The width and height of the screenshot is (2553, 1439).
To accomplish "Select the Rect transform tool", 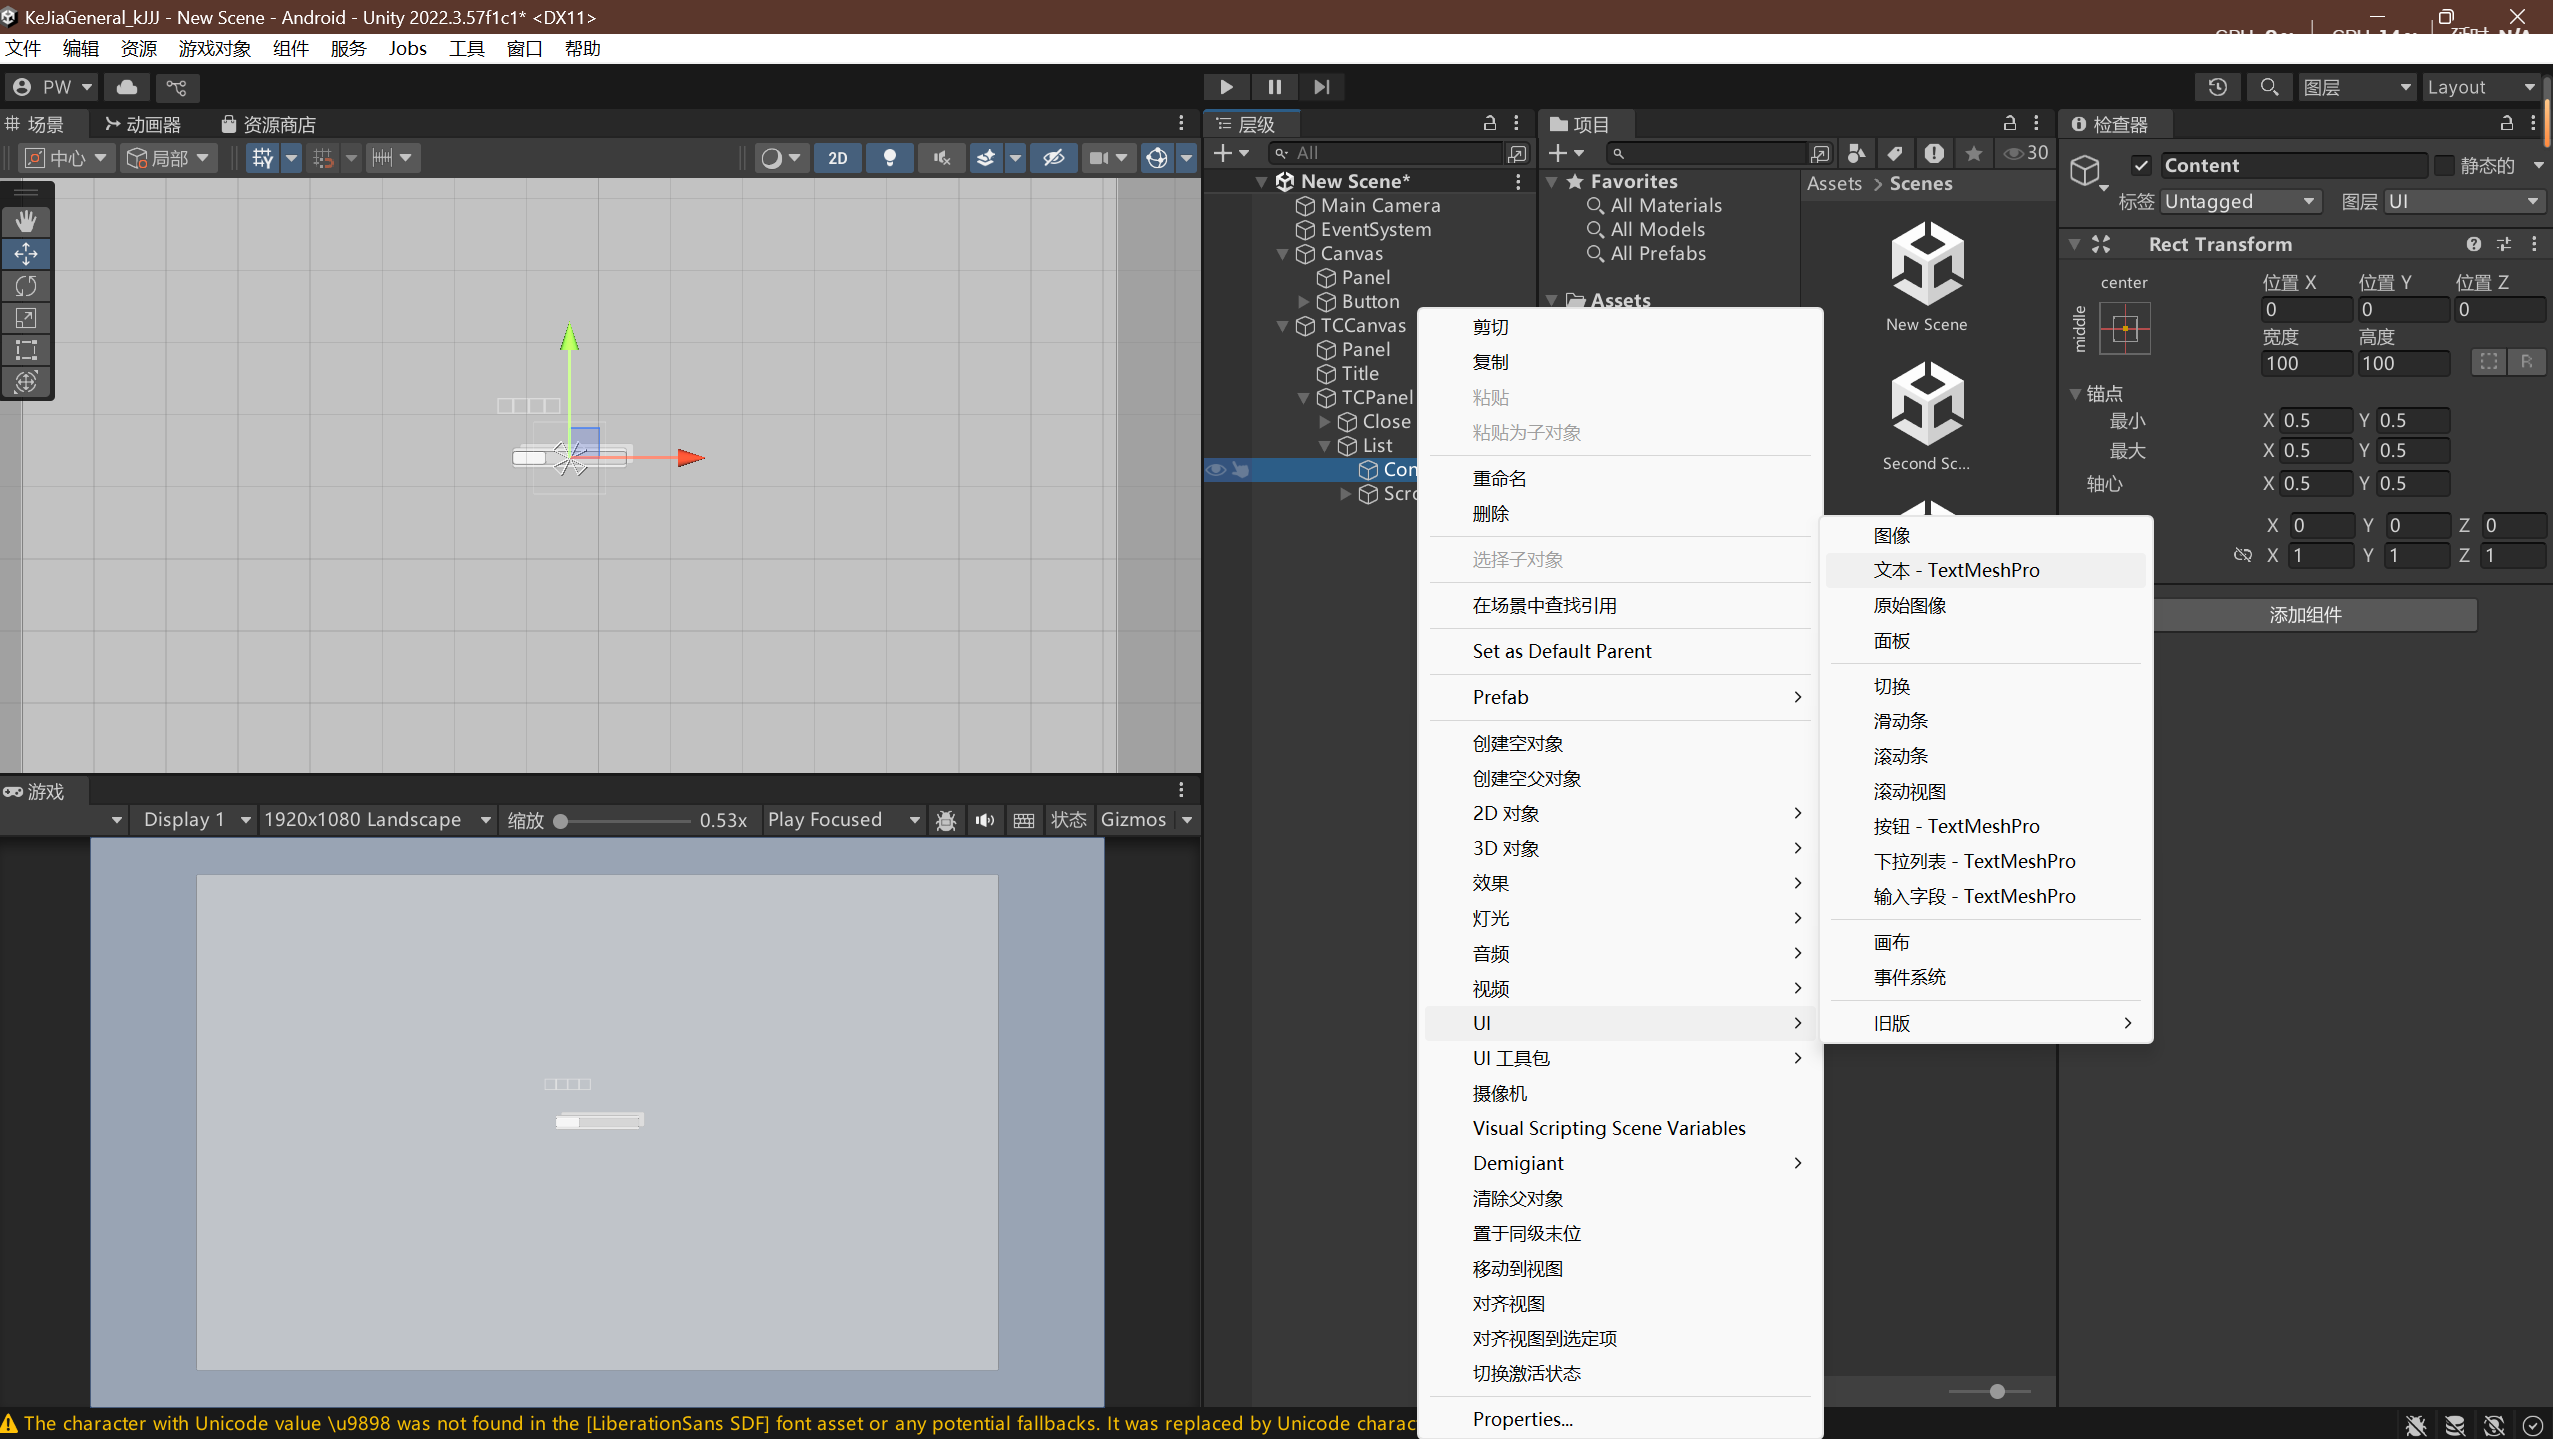I will (27, 350).
